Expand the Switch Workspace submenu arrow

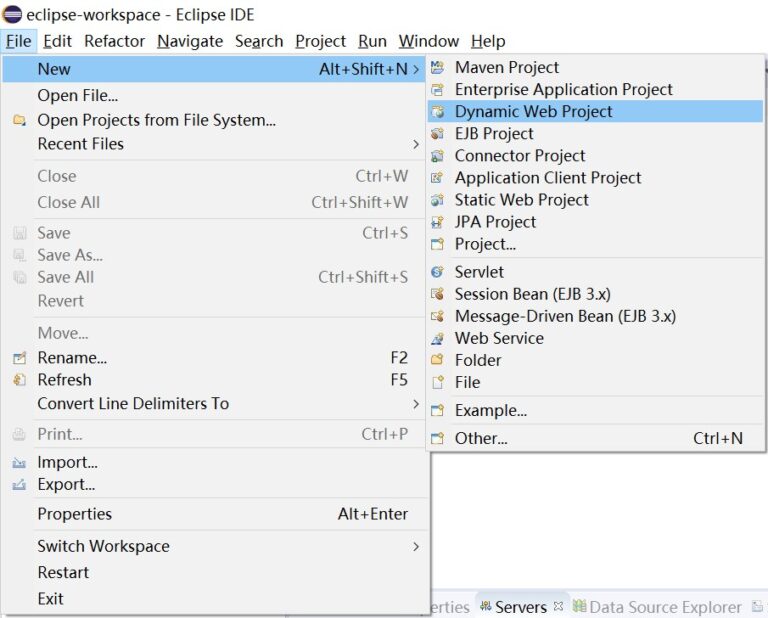pos(416,547)
